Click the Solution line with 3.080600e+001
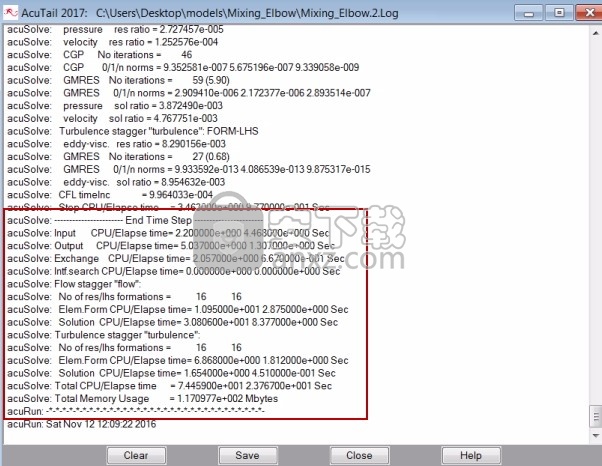602x466 pixels. [173, 322]
